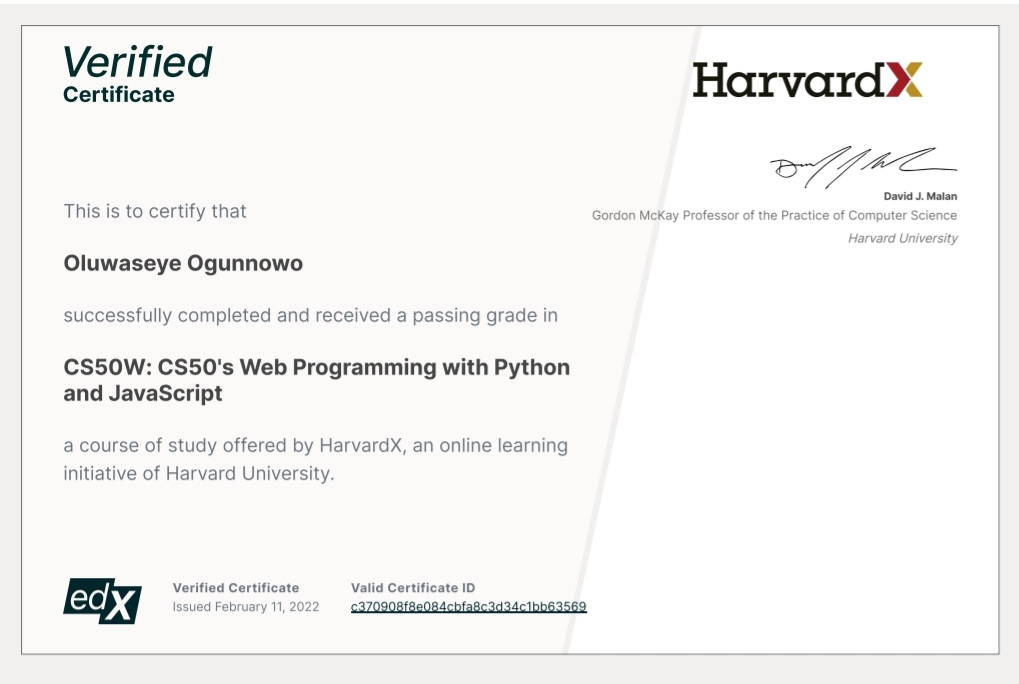Click the 'a course of study offered' paragraph
1019x684 pixels.
315,459
